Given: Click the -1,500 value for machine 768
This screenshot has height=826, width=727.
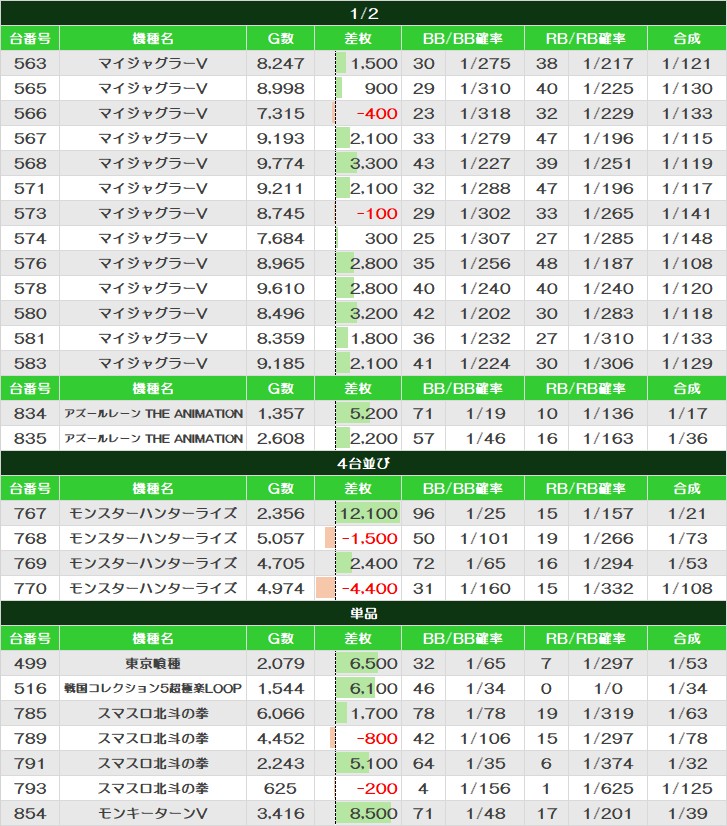Looking at the screenshot, I should 370,538.
